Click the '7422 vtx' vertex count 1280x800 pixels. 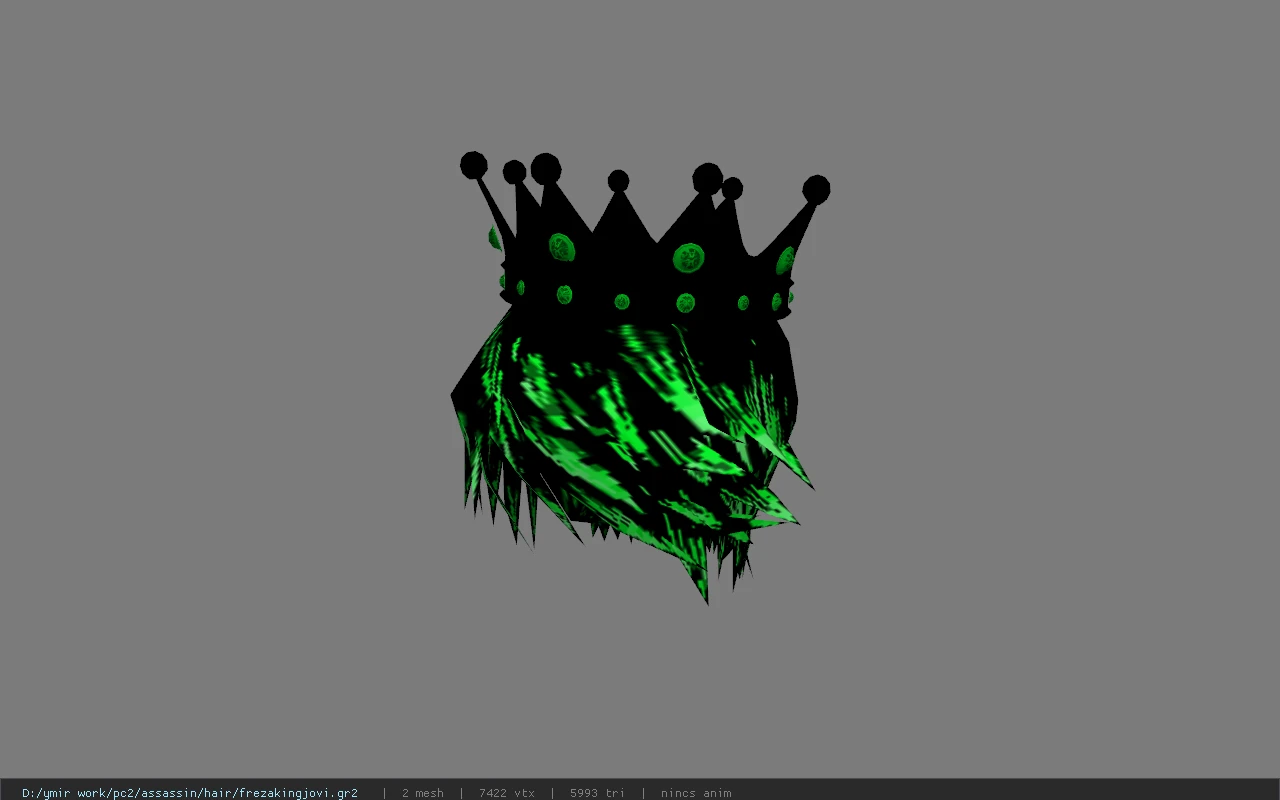[x=506, y=793]
